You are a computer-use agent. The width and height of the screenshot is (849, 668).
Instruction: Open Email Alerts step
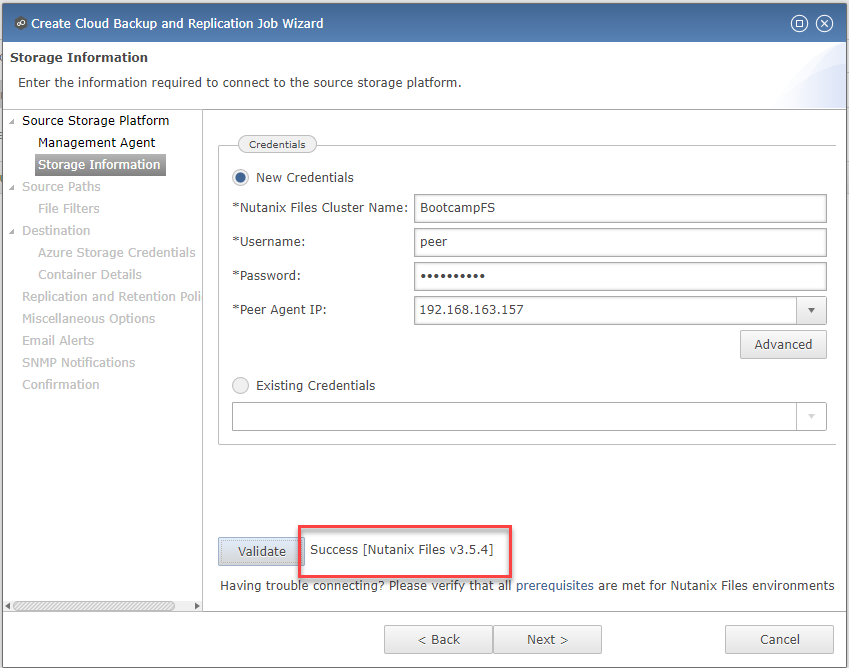click(58, 340)
